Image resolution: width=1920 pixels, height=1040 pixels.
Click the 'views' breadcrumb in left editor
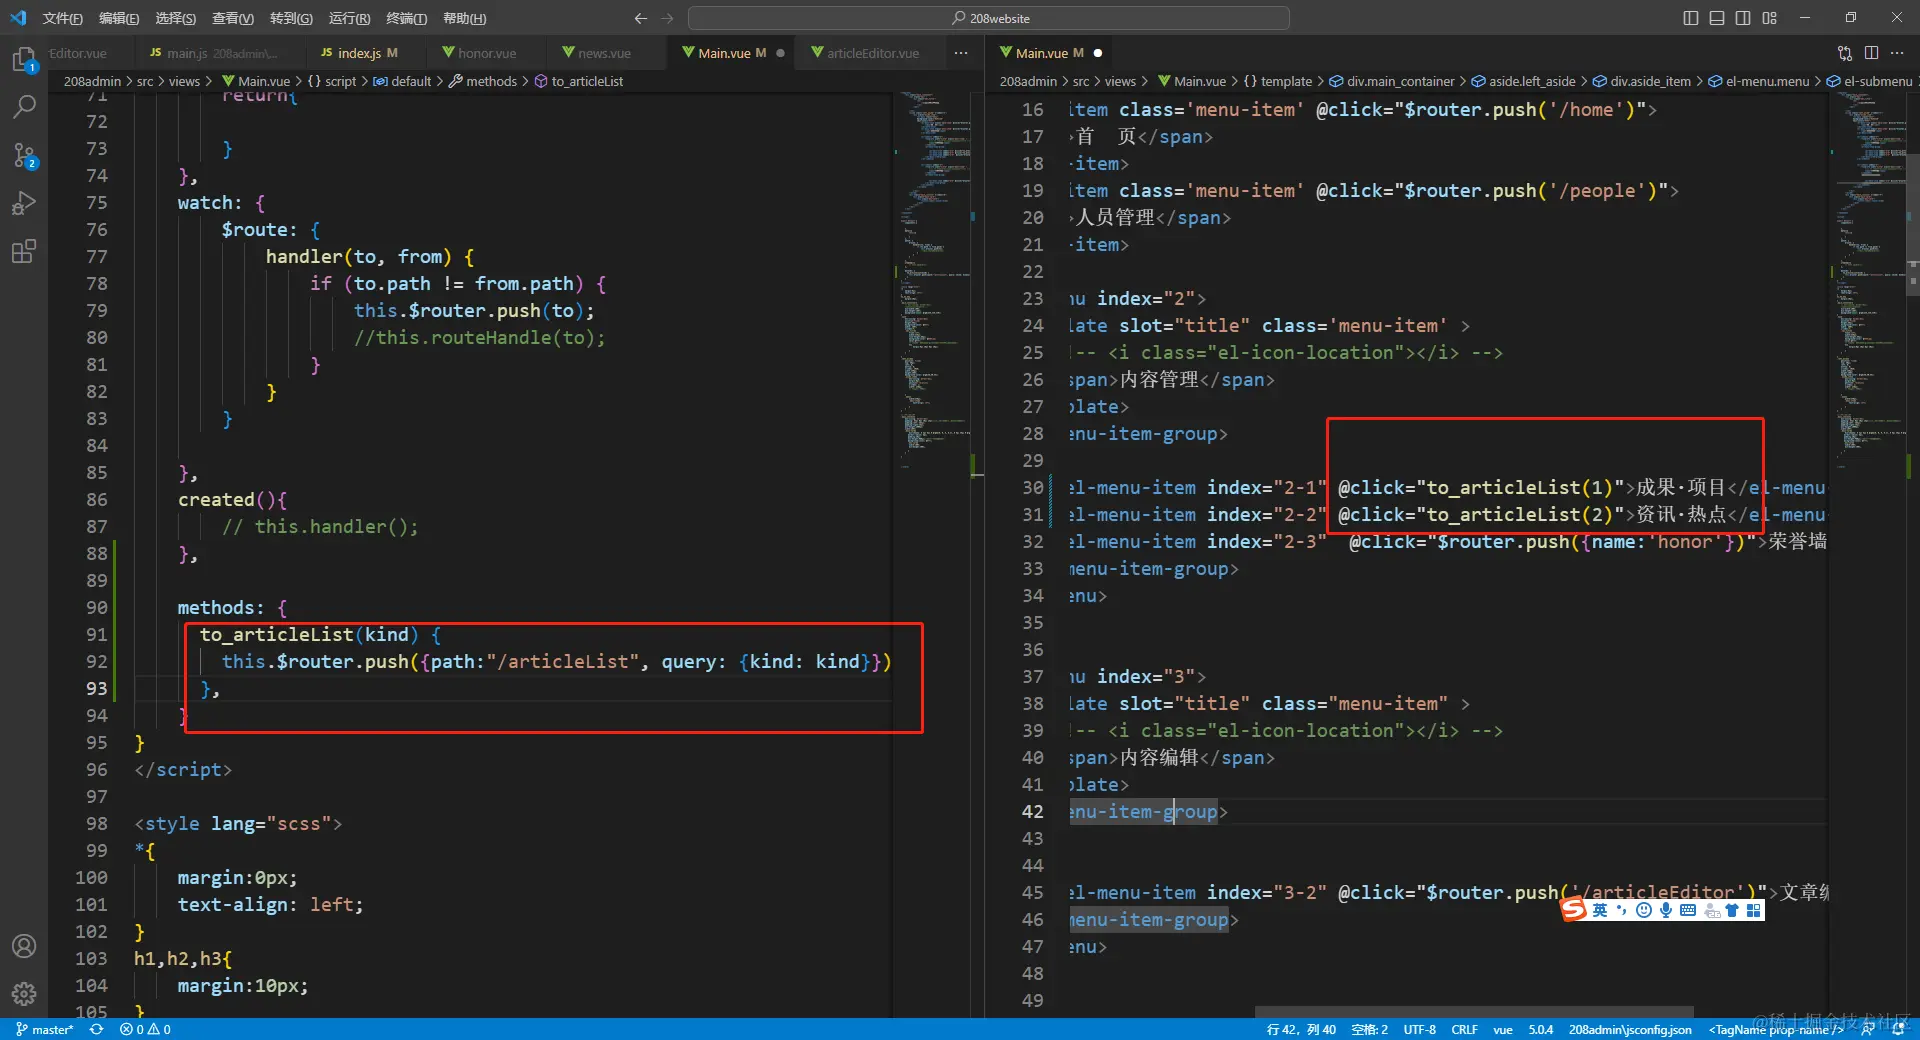click(184, 81)
